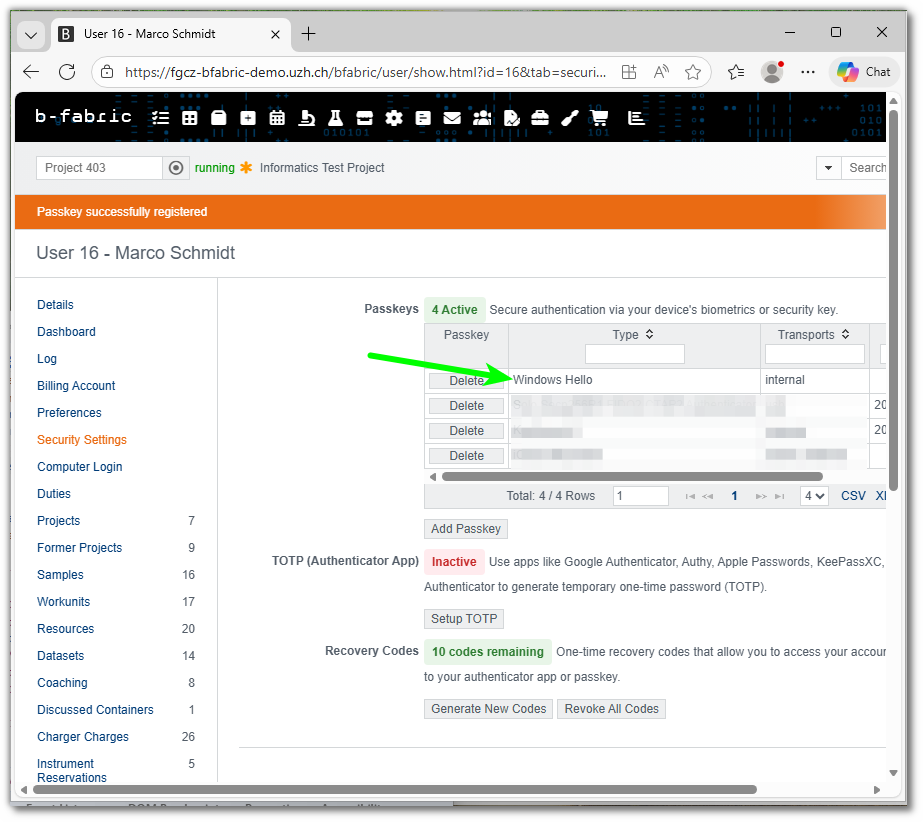Open the Charger Charges sidebar link
This screenshot has height=822, width=923.
click(83, 737)
